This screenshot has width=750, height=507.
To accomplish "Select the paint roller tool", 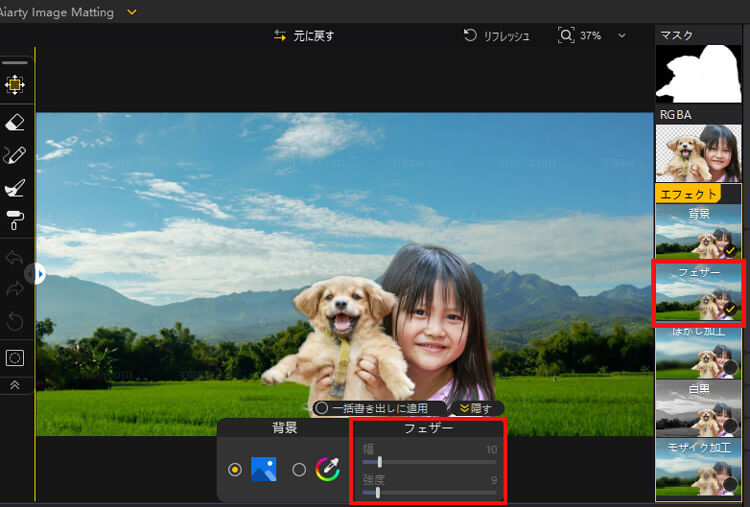I will tap(15, 221).
